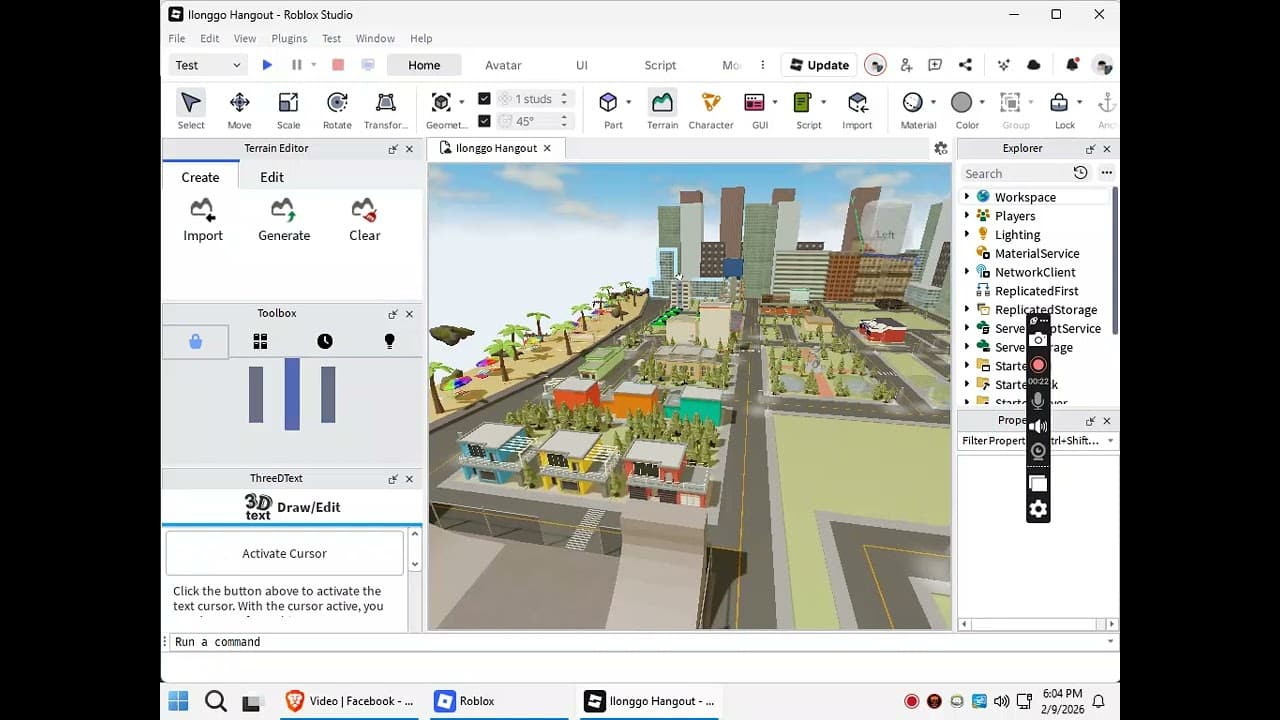Undock the ThreeDText panel
The width and height of the screenshot is (1280, 720).
pyautogui.click(x=393, y=479)
